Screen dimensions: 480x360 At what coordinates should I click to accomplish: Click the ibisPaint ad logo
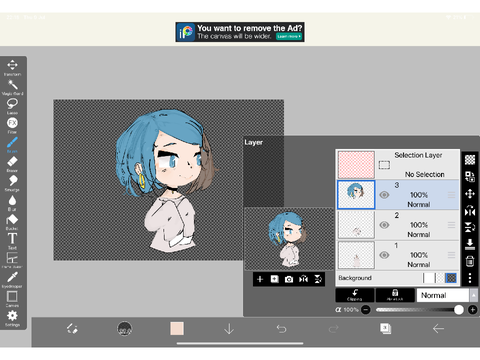[186, 32]
